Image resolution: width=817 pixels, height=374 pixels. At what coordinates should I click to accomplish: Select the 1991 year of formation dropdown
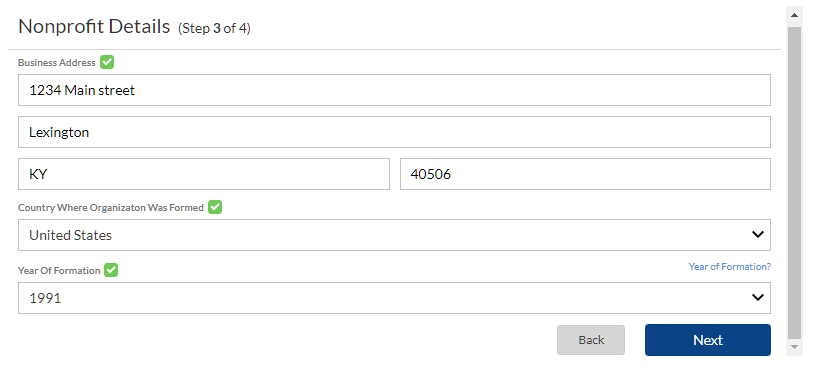(x=394, y=298)
